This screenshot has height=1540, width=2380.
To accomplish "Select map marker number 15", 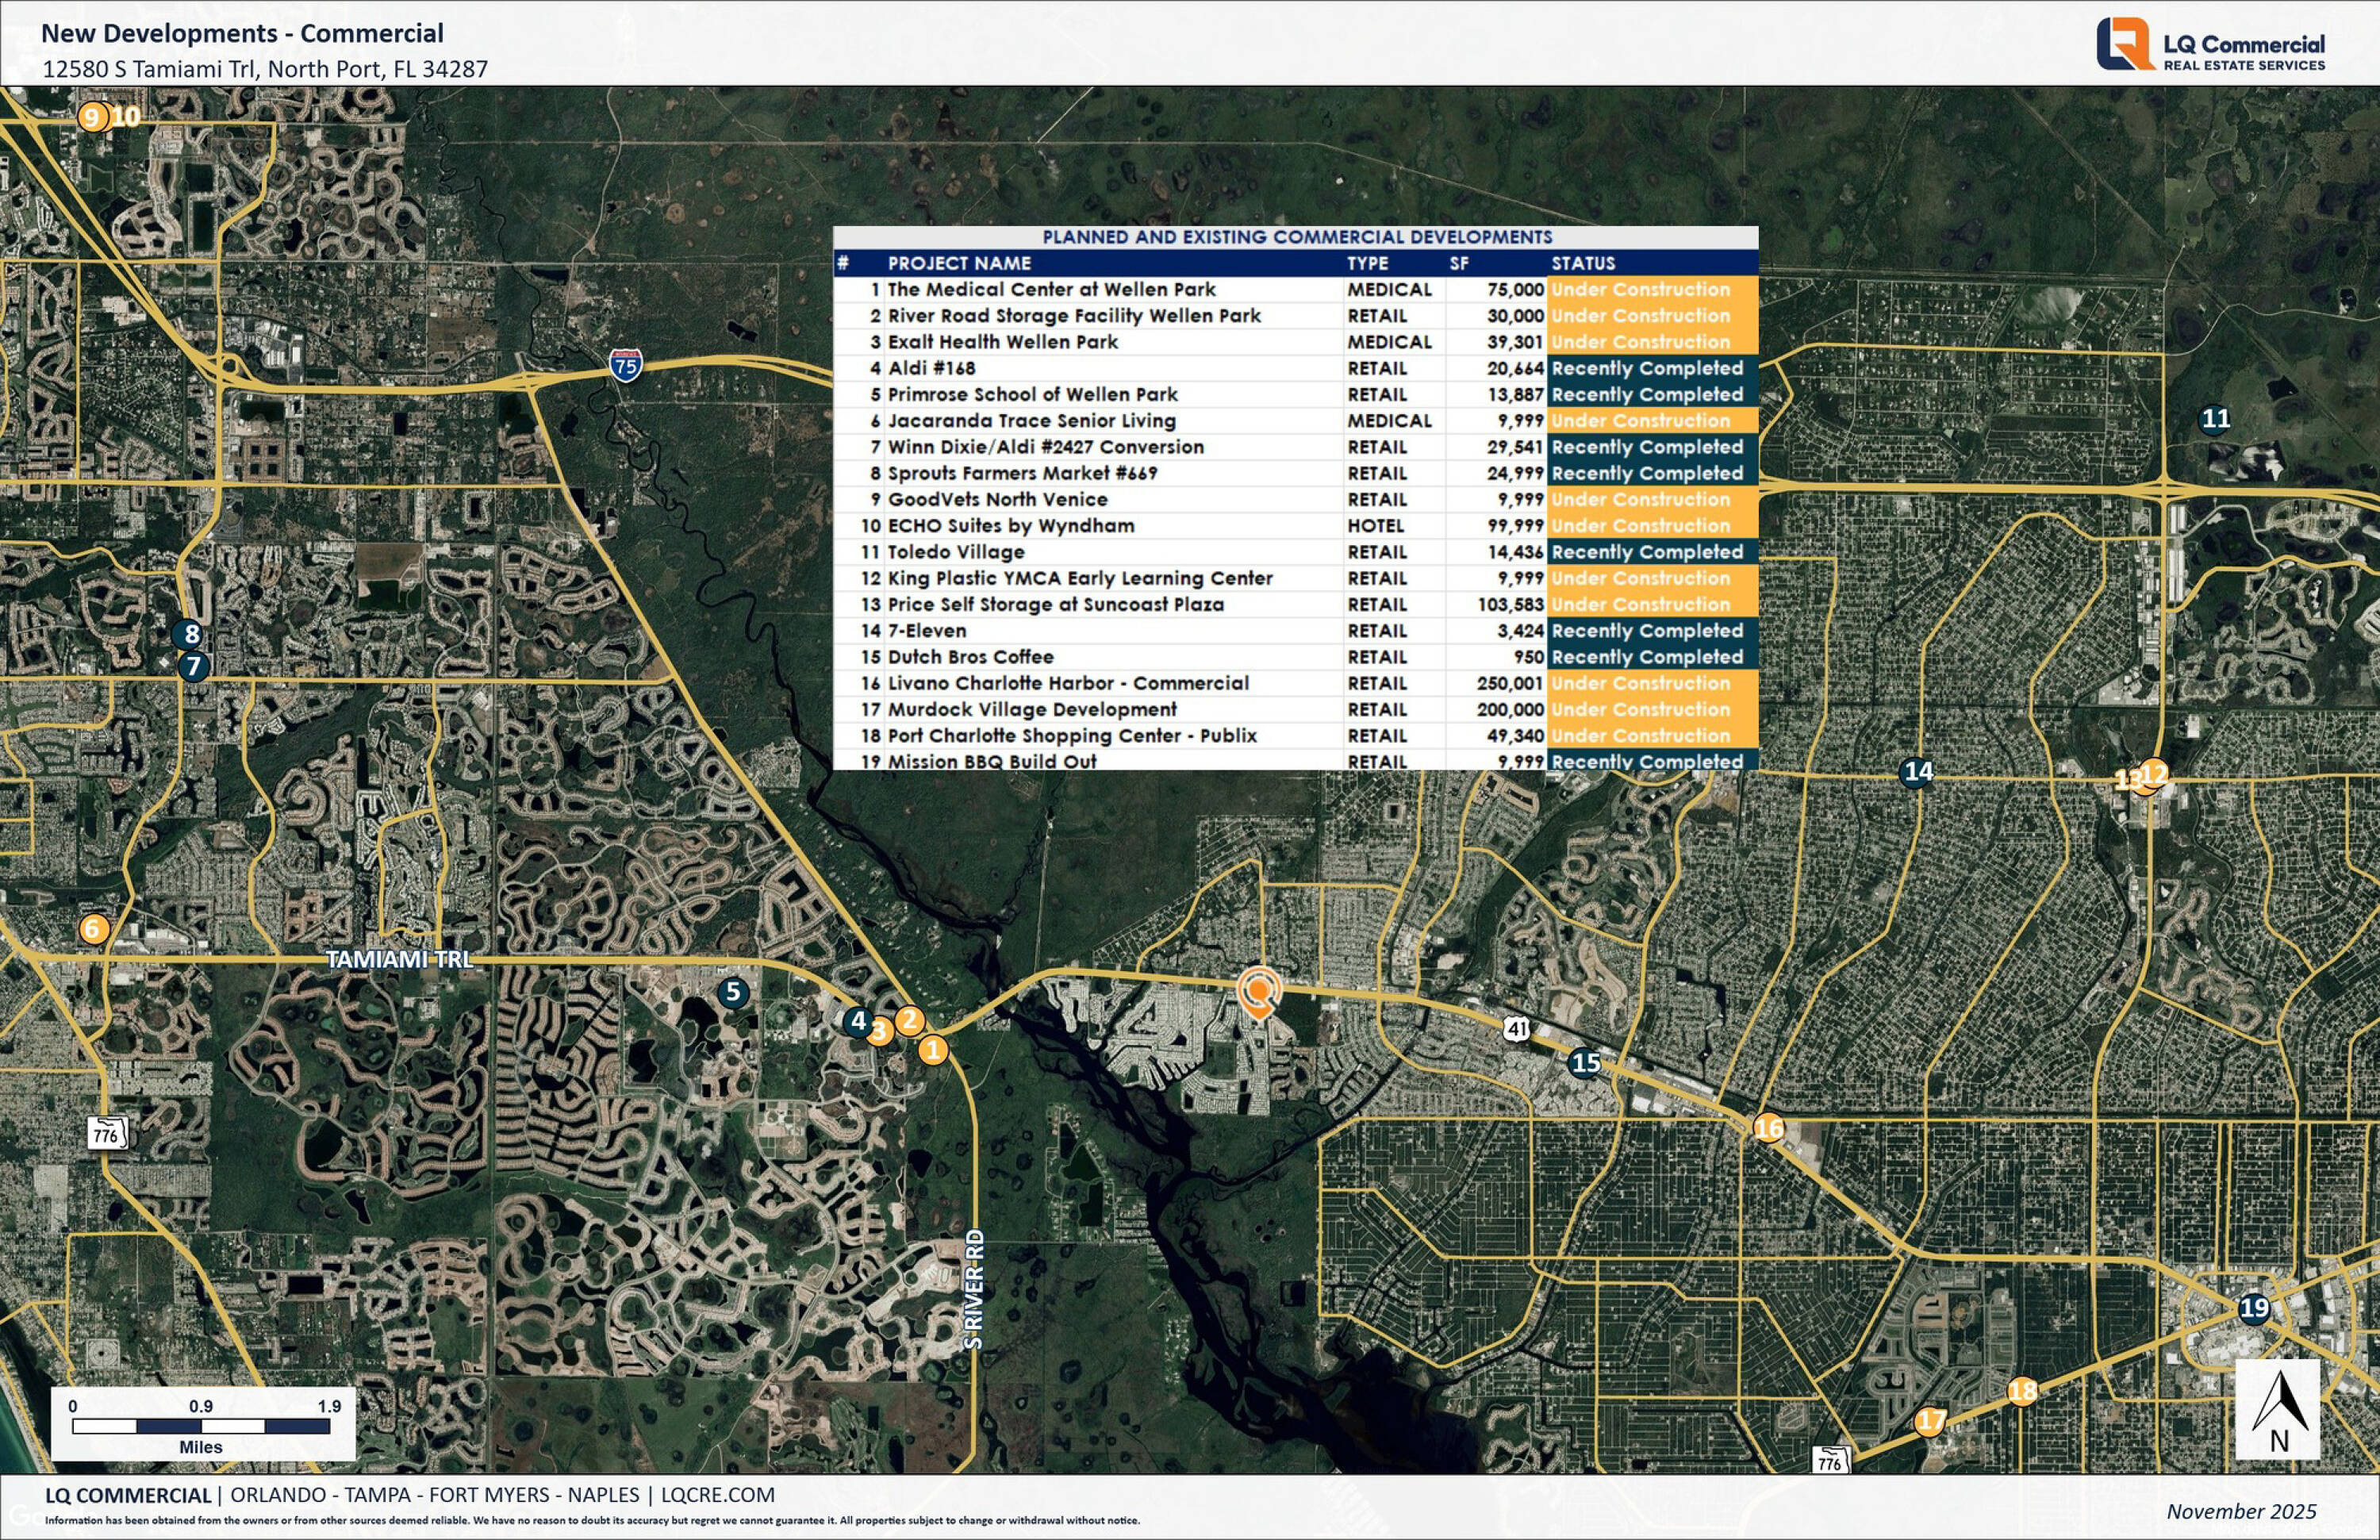I will tap(1586, 1062).
